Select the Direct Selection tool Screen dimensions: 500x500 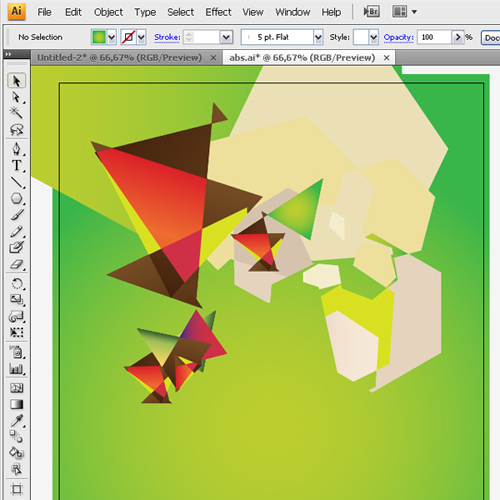tap(16, 97)
